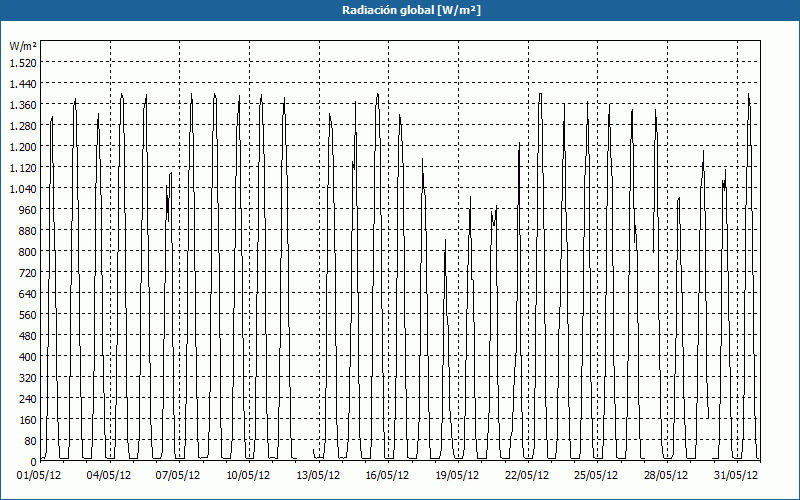Choose the 25/05/12 date label
The height and width of the screenshot is (500, 800).
tap(596, 475)
